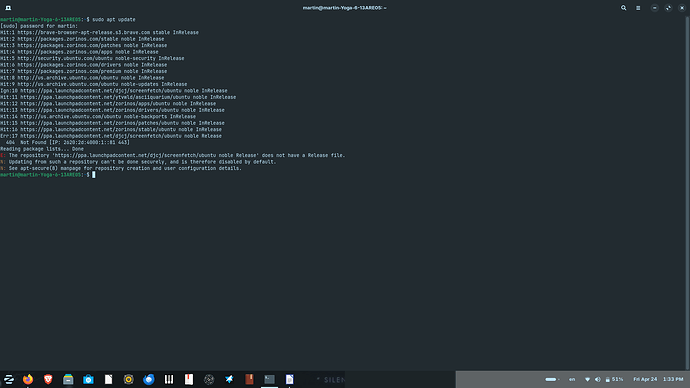This screenshot has height=388, width=690.
Task: Click the '[sudo] password for martin:' line
Action: (39, 26)
